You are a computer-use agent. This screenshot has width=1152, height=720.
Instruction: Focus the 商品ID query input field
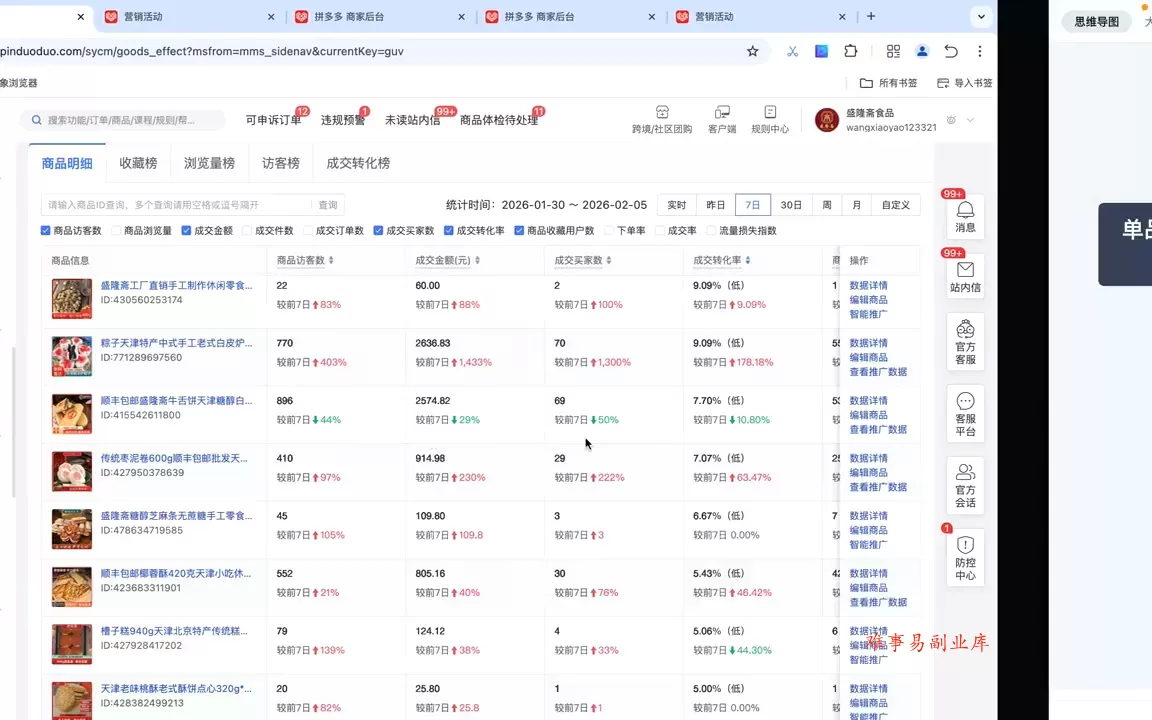pyautogui.click(x=176, y=205)
